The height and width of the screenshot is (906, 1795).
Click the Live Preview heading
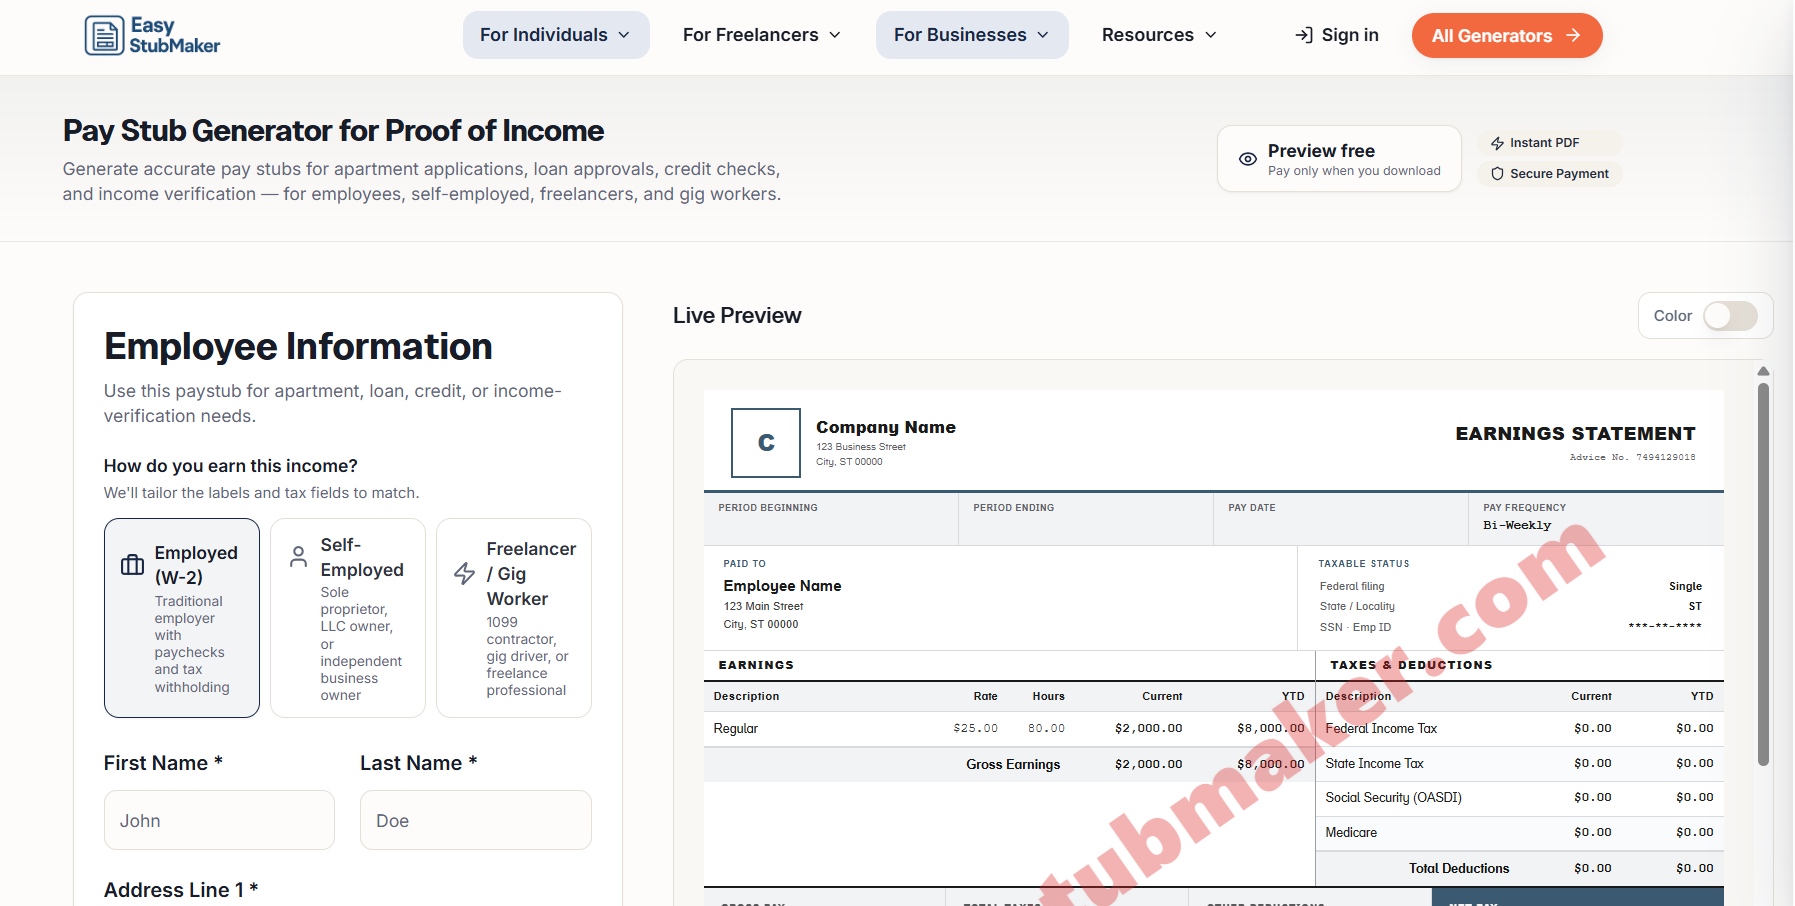tap(737, 316)
